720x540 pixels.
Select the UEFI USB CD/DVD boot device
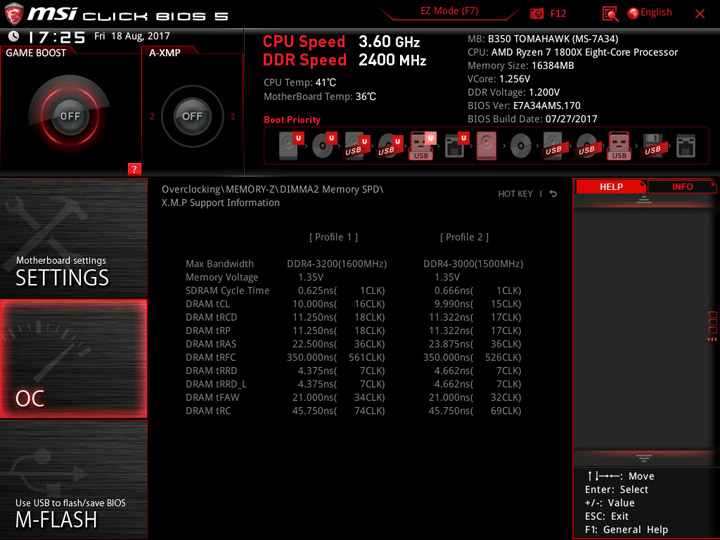point(390,146)
